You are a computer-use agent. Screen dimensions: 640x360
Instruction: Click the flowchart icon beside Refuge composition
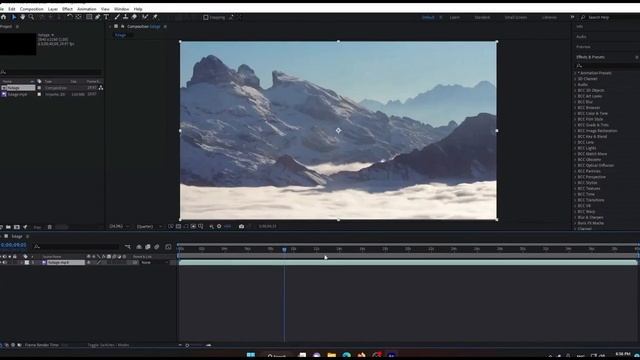click(x=100, y=88)
